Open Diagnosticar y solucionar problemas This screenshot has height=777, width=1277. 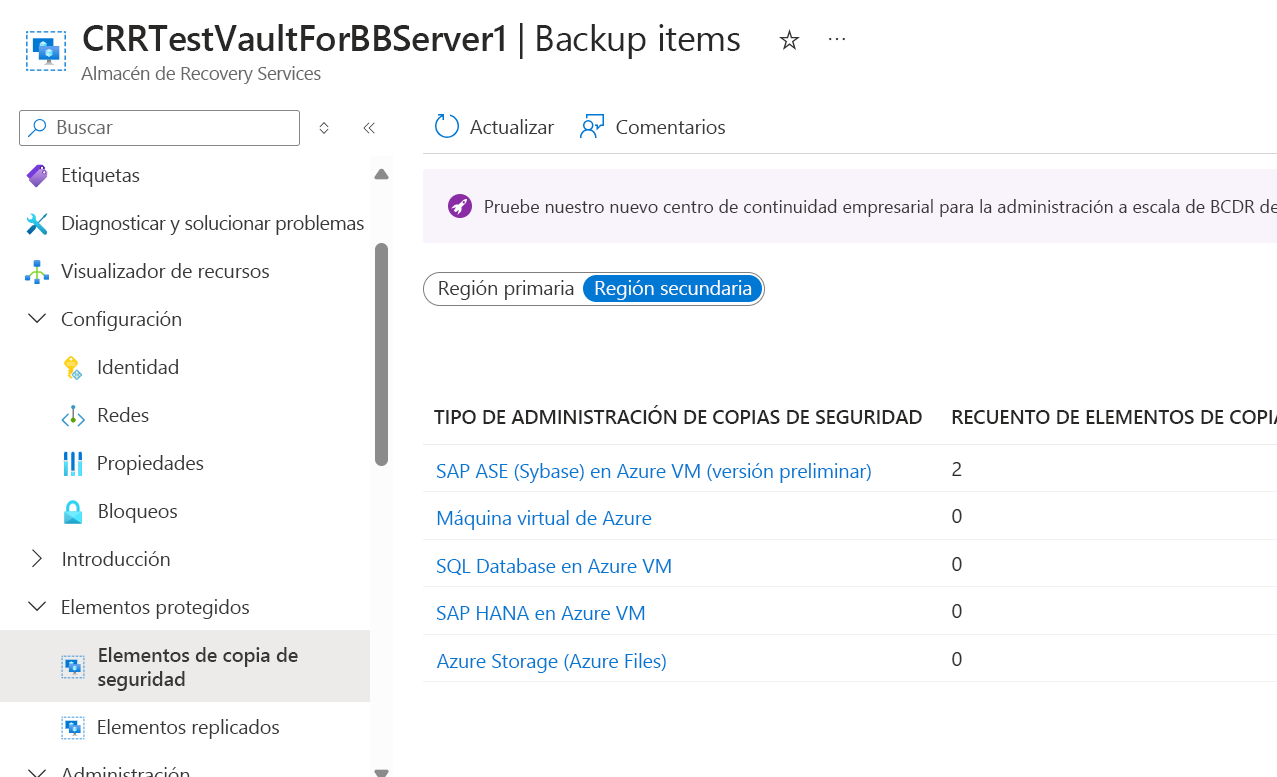click(x=212, y=223)
